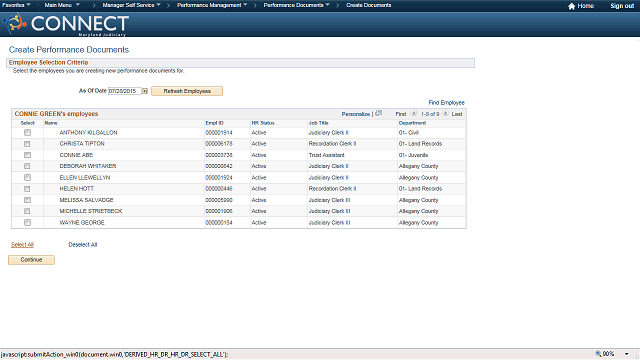Viewport: 640px width, 360px height.
Task: Sort by Name column header
Action: pos(51,123)
